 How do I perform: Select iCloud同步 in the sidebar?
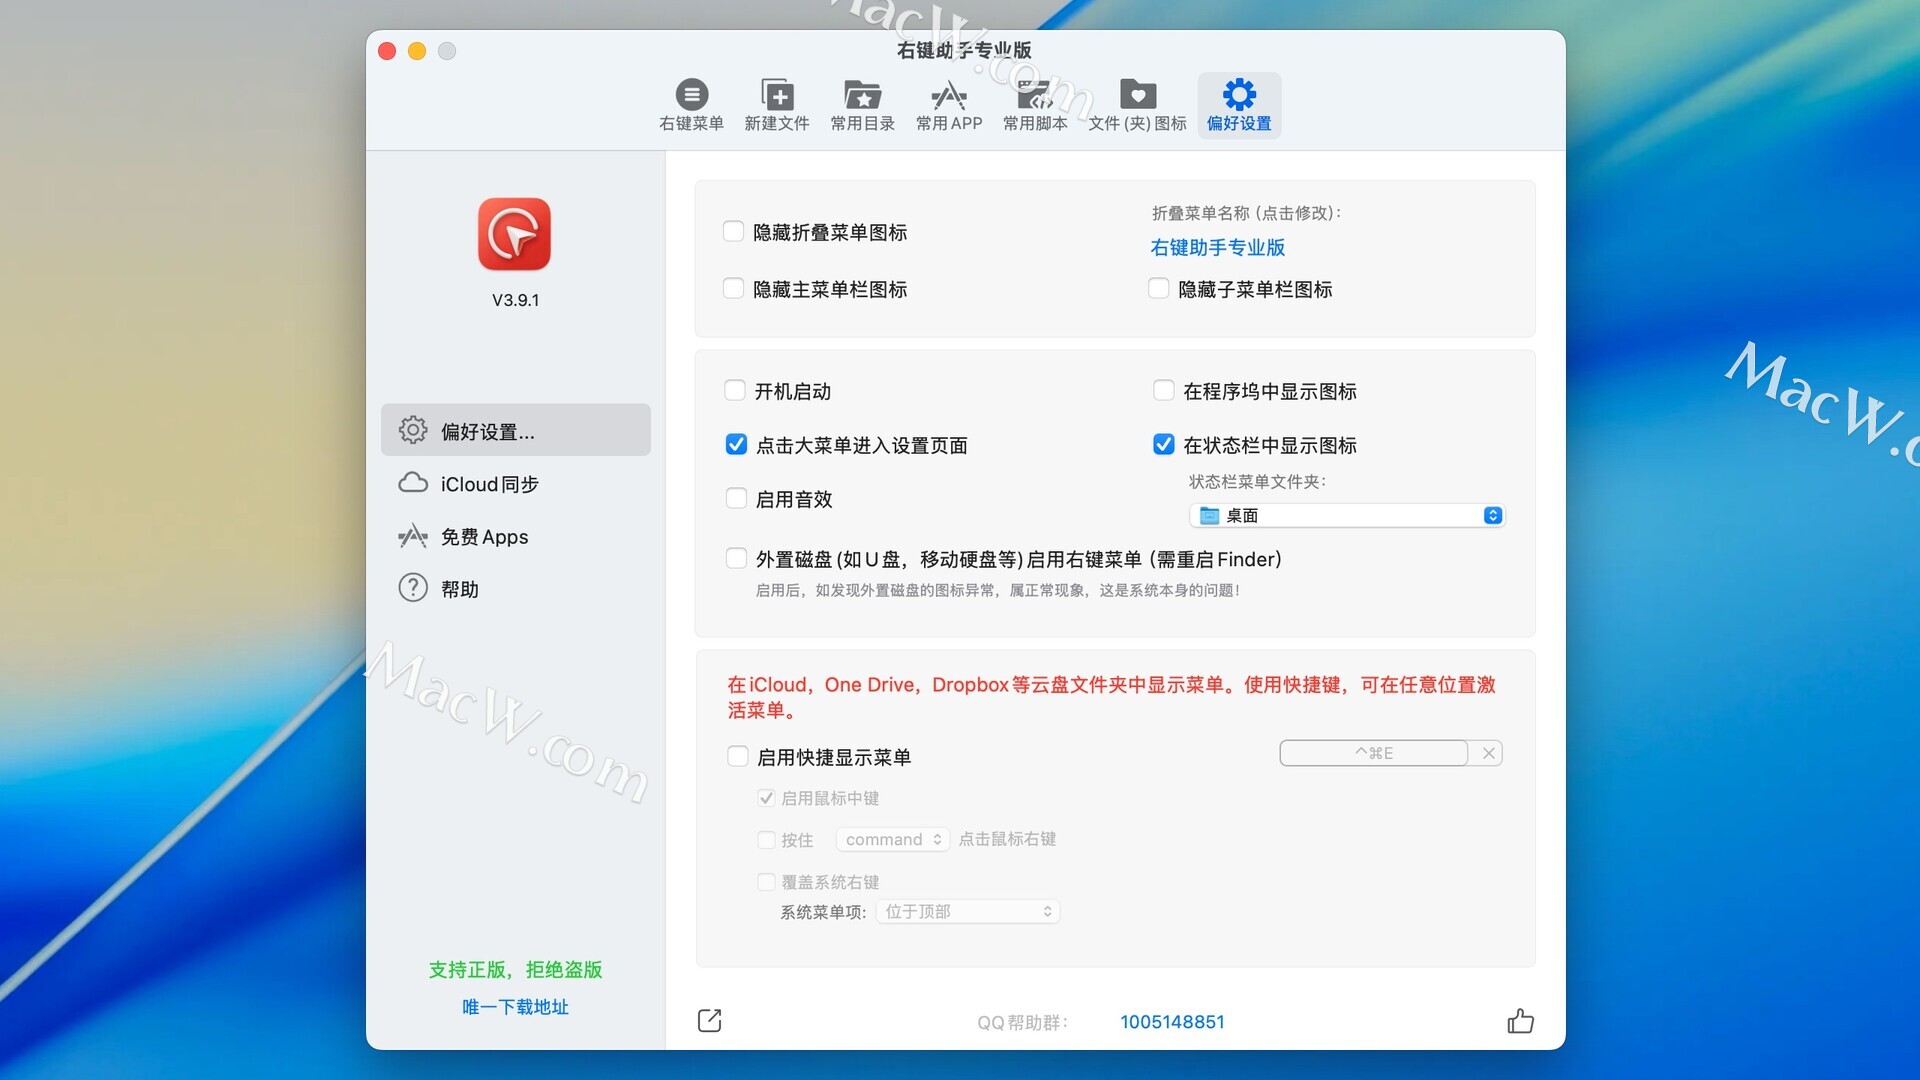coord(490,484)
